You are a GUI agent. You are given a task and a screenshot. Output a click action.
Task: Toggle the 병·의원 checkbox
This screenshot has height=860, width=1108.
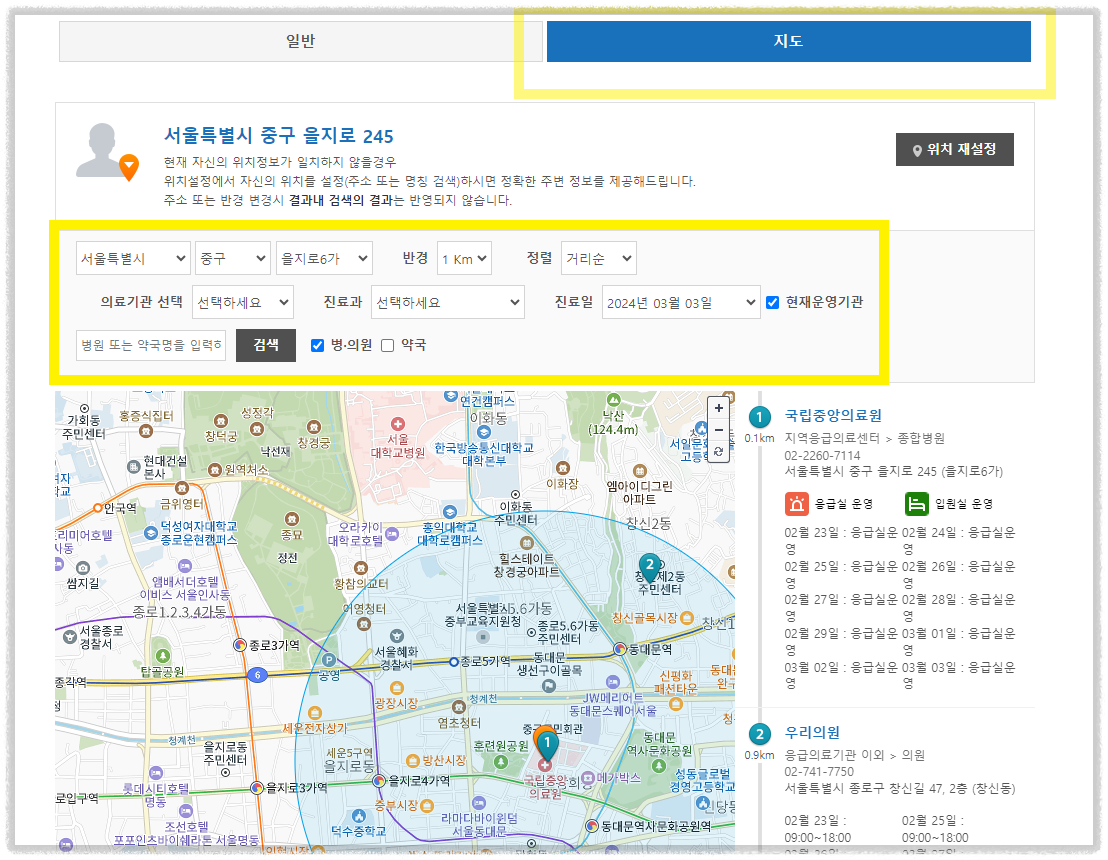317,346
